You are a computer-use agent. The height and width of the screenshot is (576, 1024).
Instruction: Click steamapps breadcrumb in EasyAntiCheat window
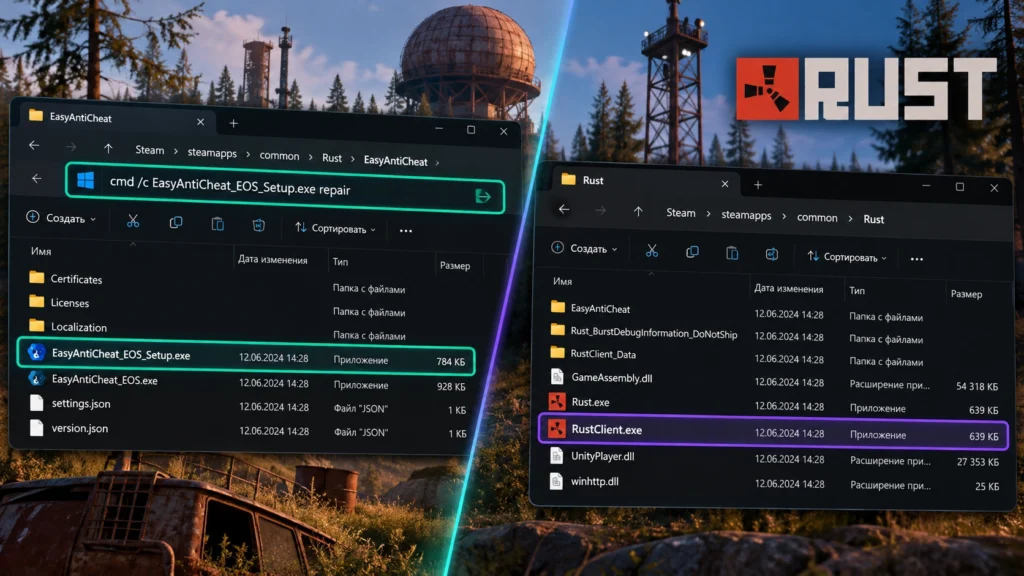click(x=212, y=153)
